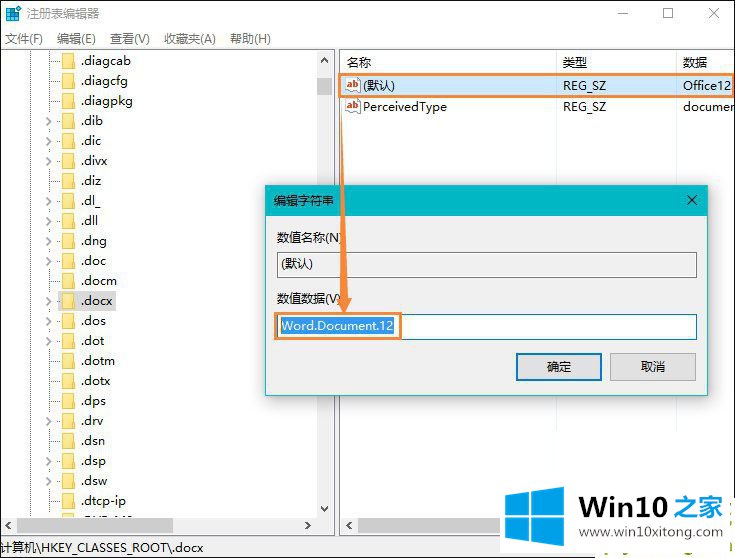Click the .dl_ folder icon
Screen dimensions: 735x558
point(68,201)
